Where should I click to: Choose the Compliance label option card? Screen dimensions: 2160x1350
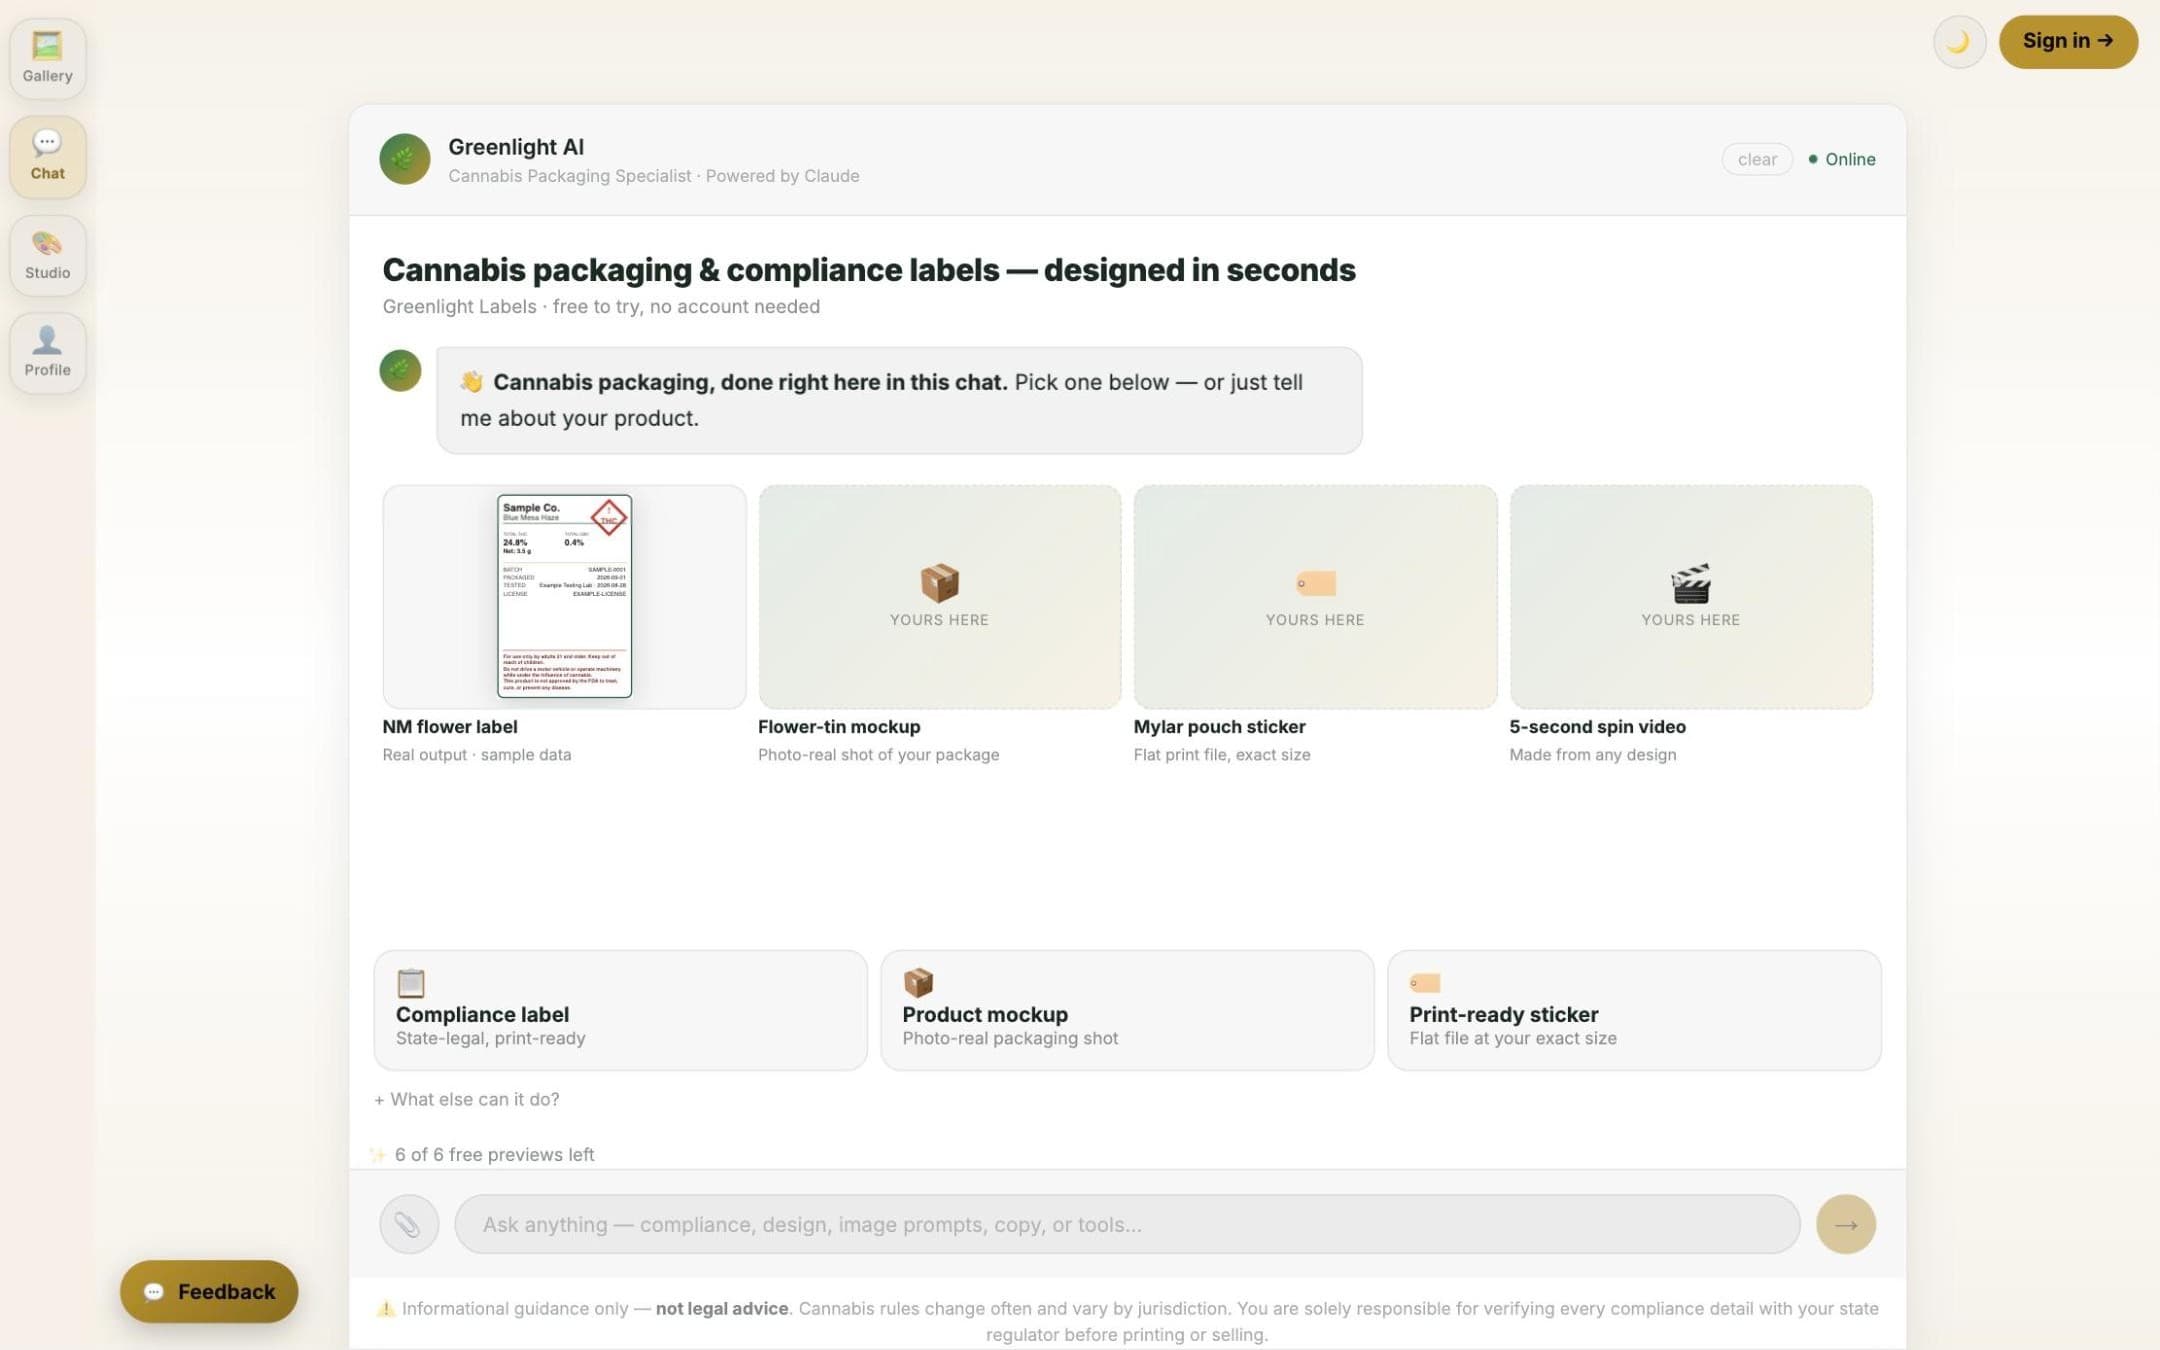(x=620, y=1010)
